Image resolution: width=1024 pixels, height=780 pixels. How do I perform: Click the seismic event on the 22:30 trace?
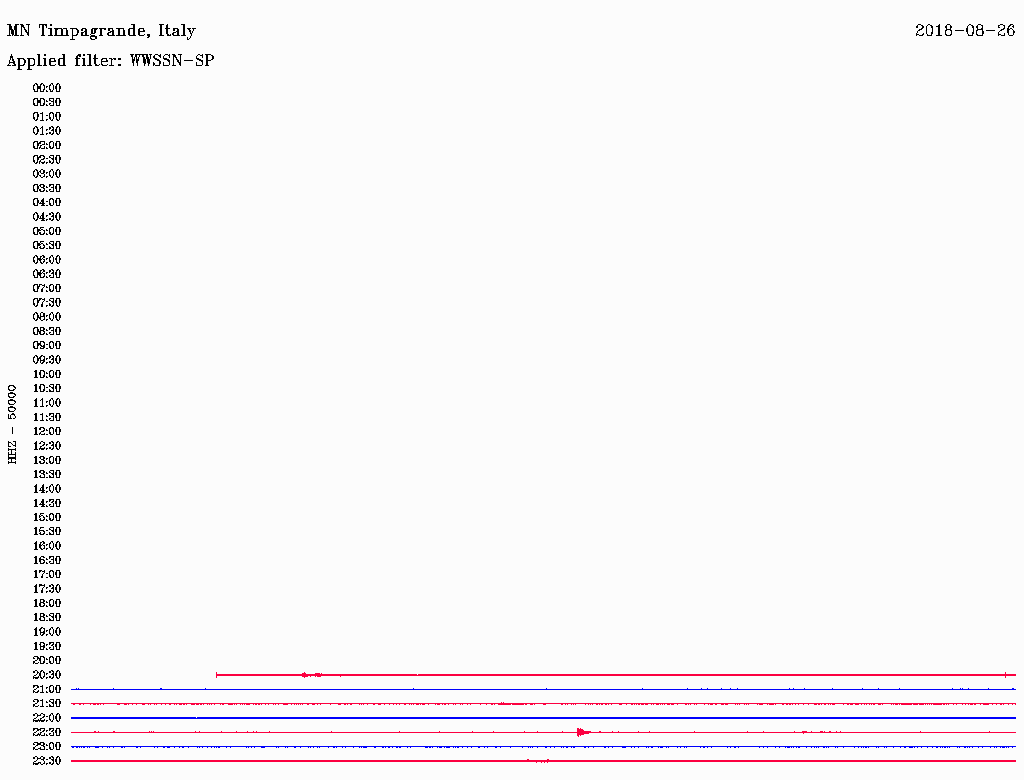click(583, 732)
